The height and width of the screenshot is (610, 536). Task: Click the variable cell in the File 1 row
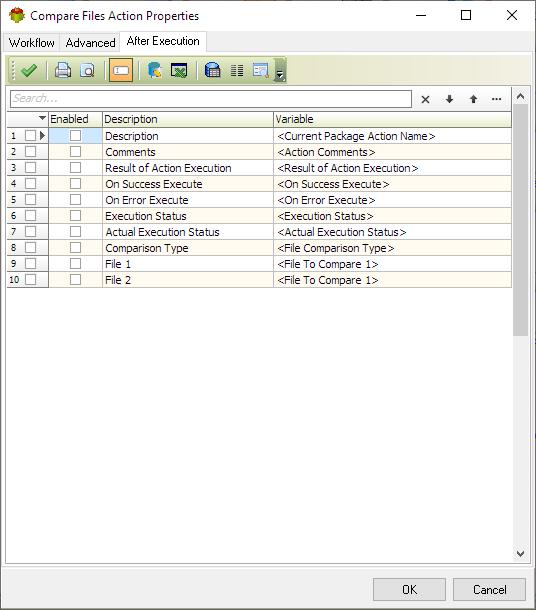392,264
